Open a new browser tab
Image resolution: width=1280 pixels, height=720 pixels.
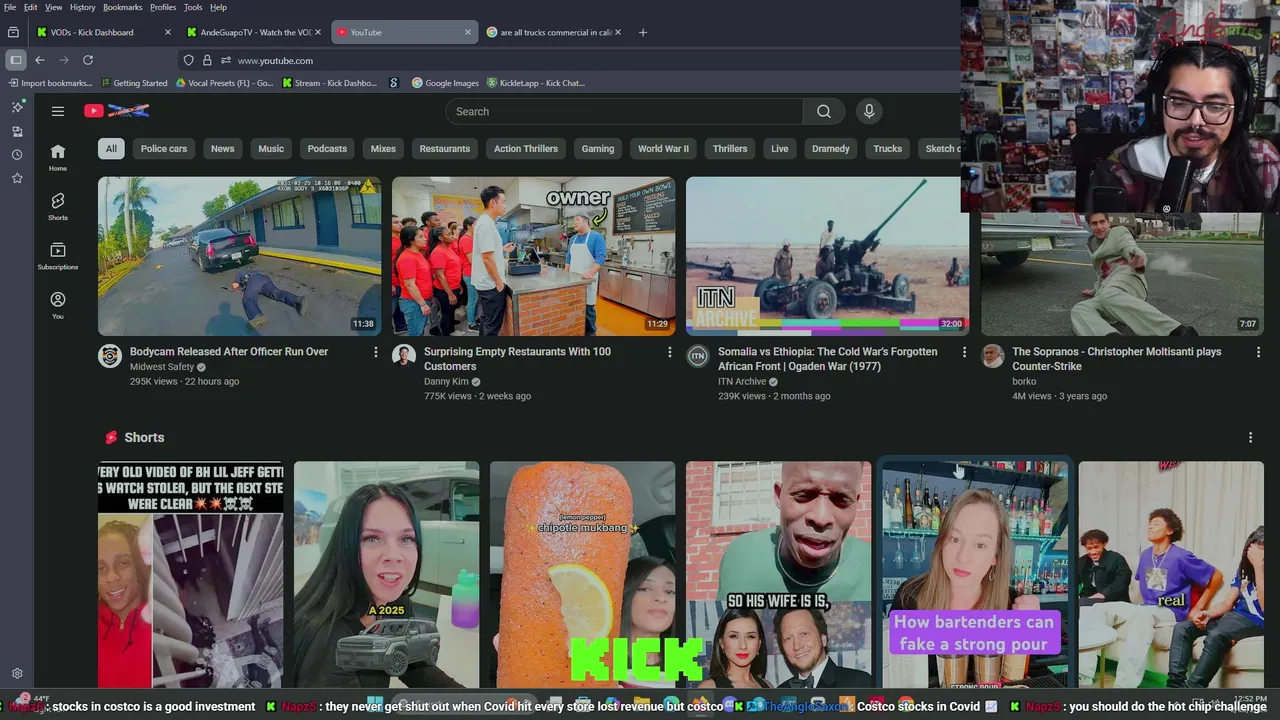(x=643, y=32)
